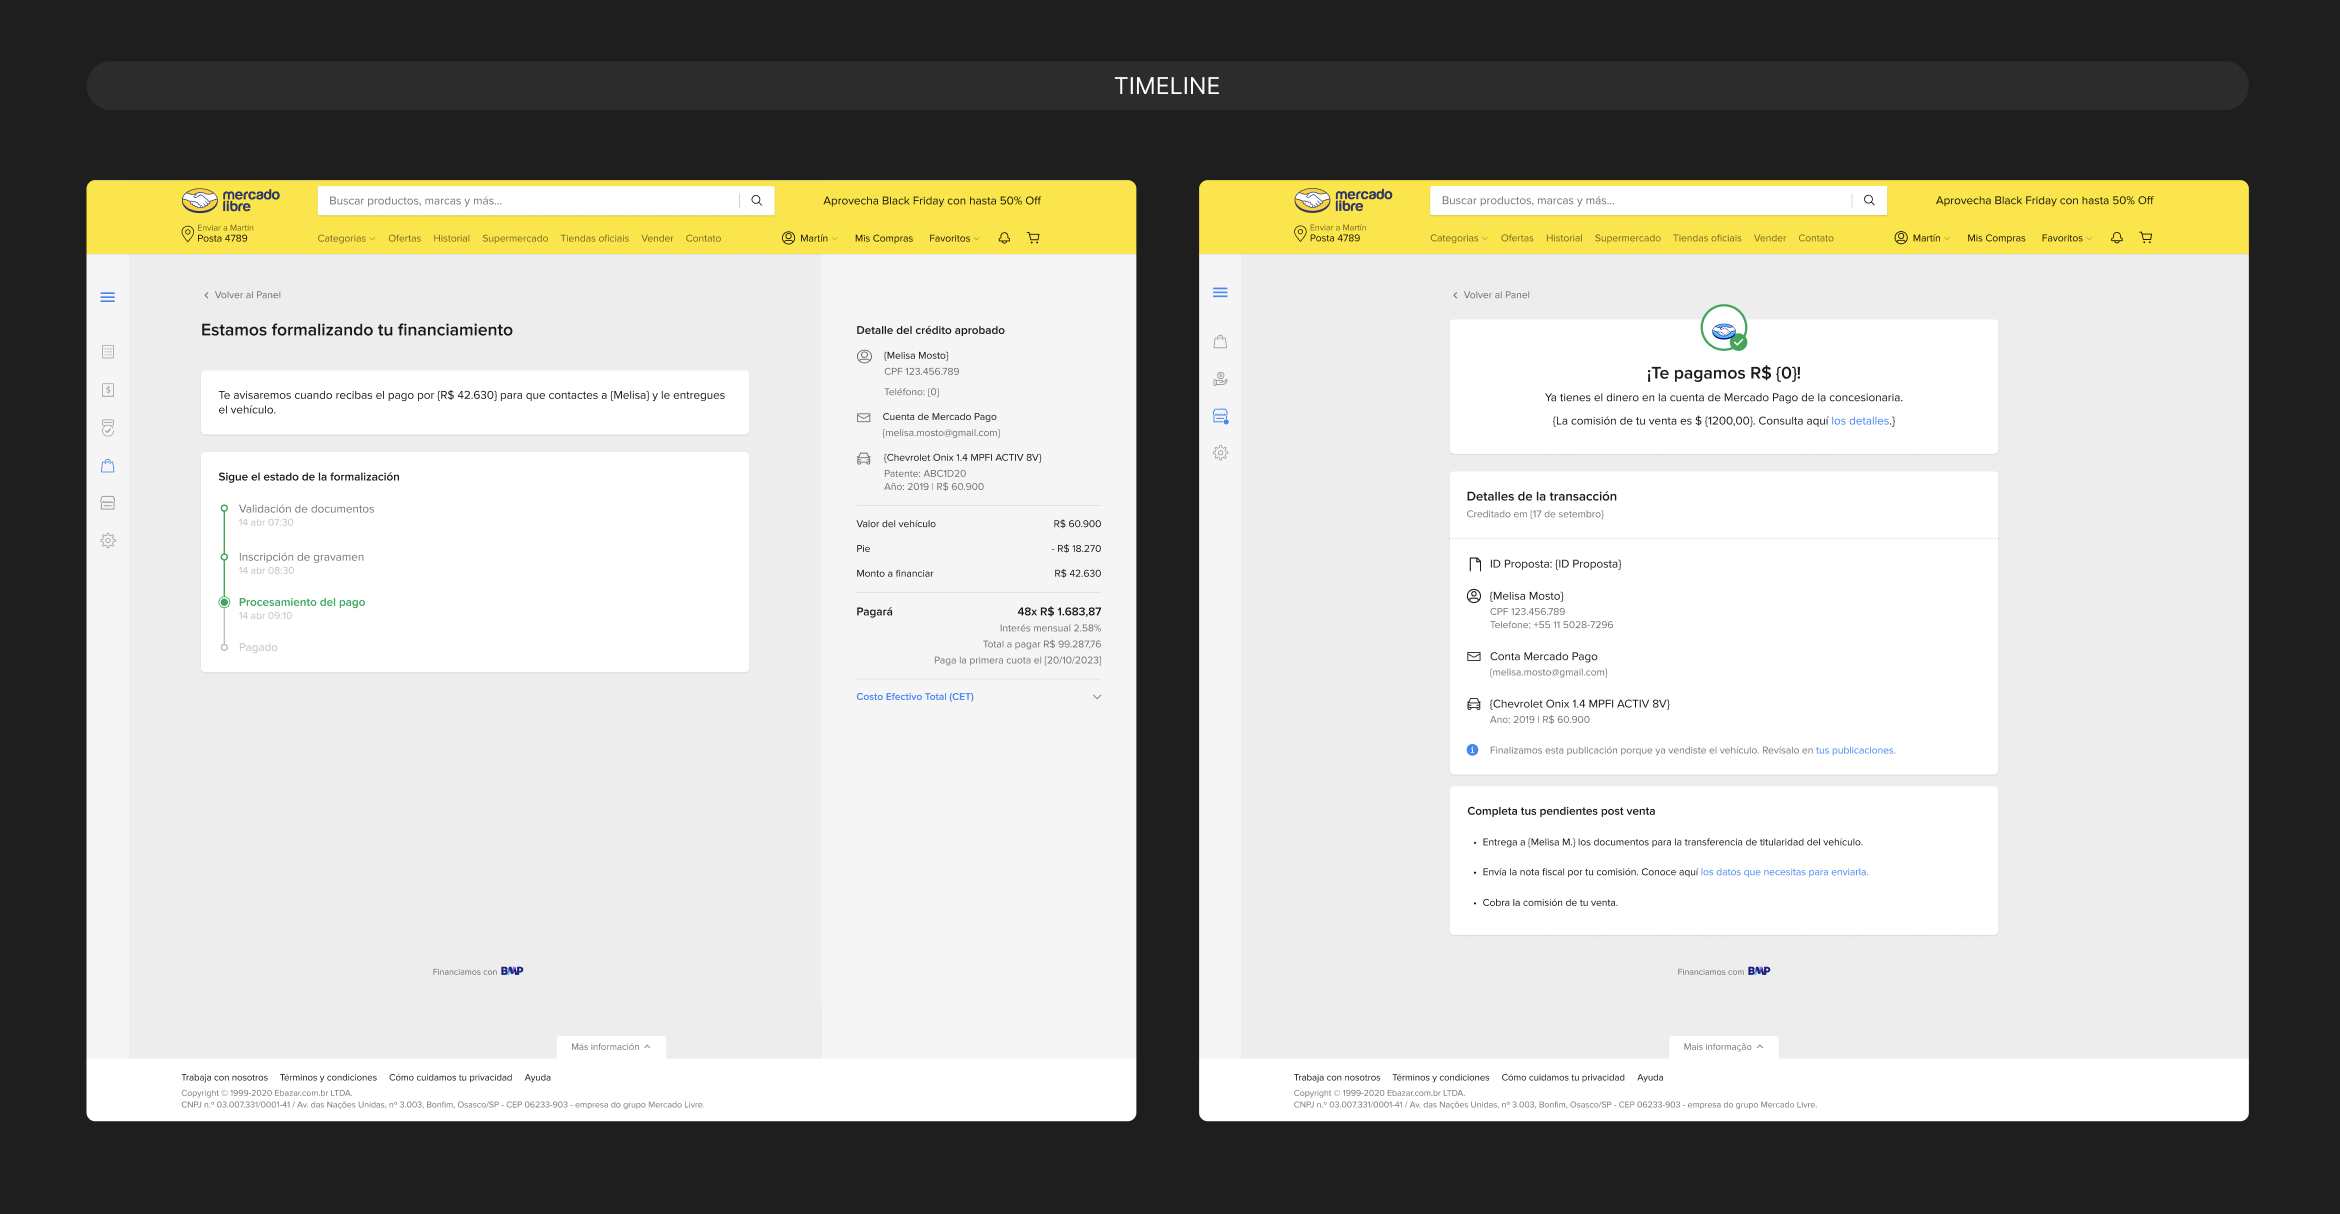This screenshot has width=2340, height=1214.
Task: Open shopping cart in left screen header
Action: click(1034, 238)
